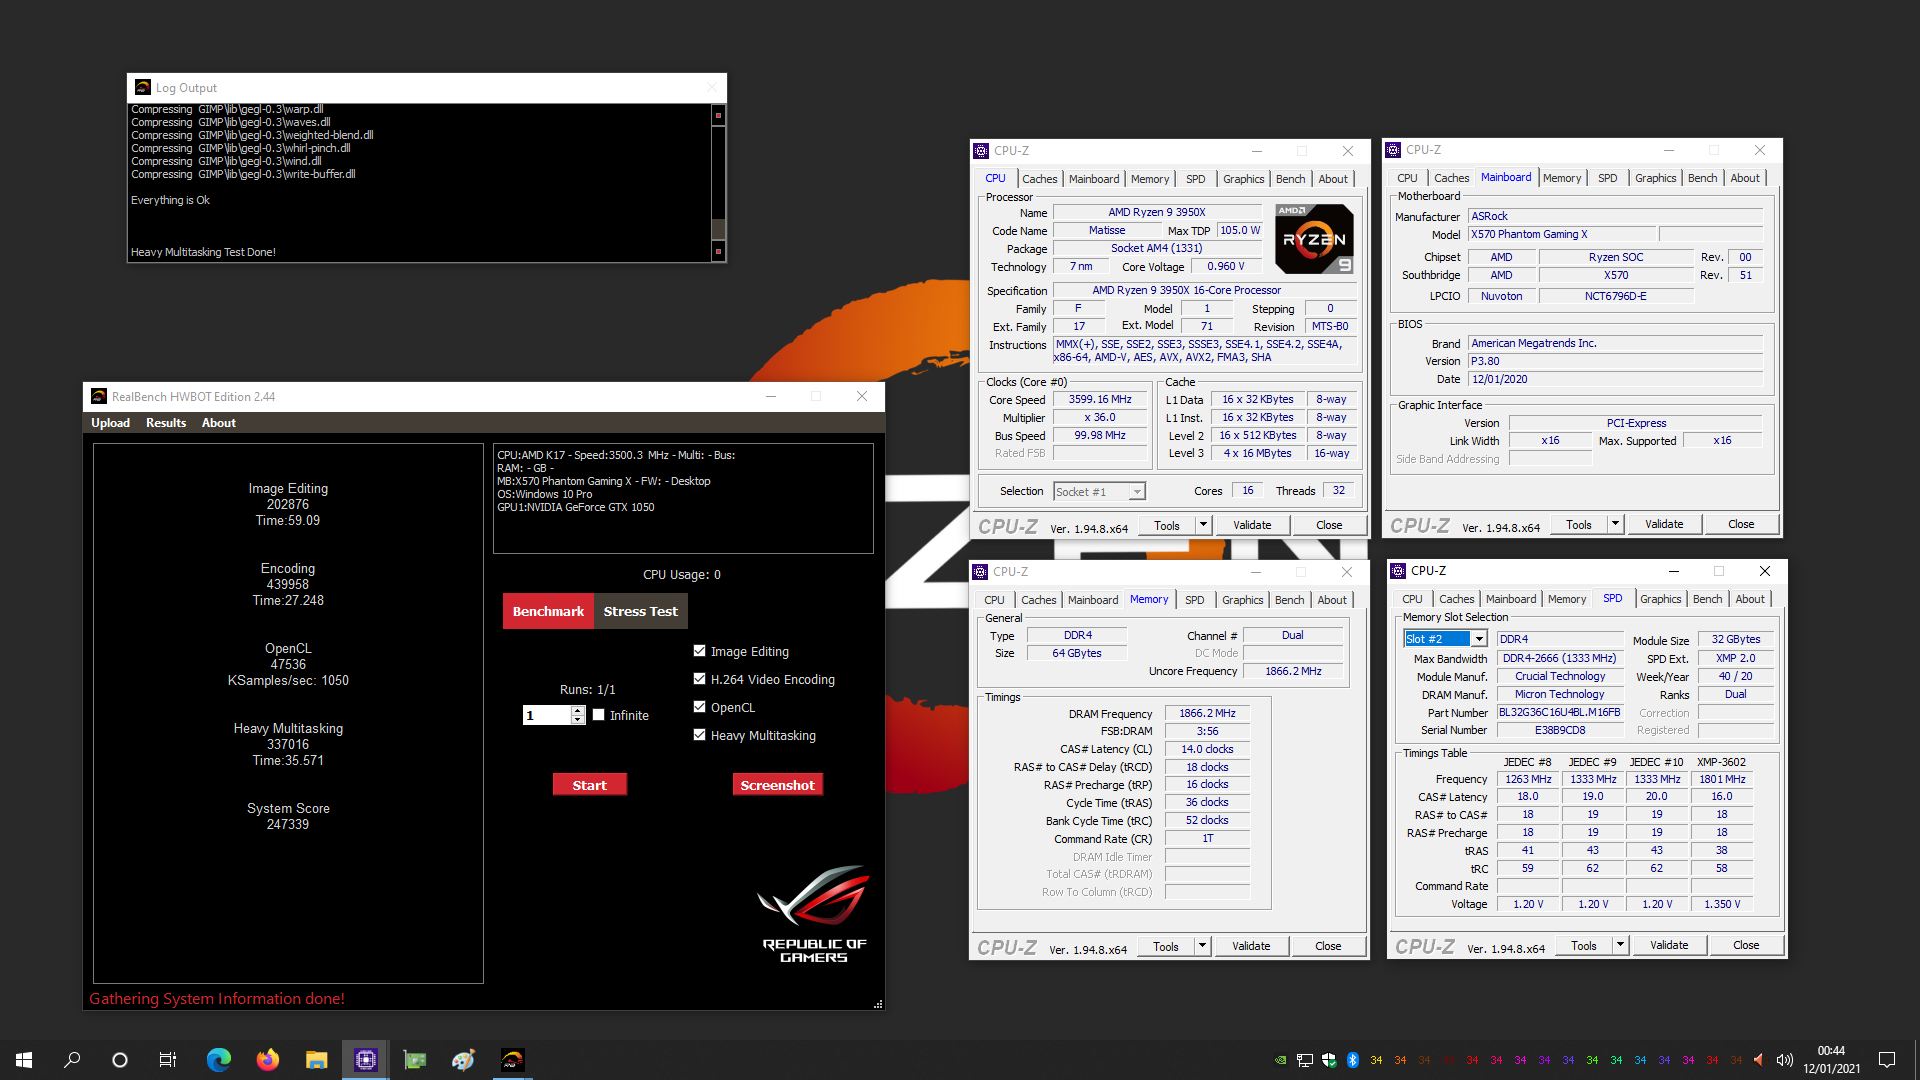This screenshot has width=1920, height=1080.
Task: Uncheck the Image Editing checkbox
Action: [700, 651]
